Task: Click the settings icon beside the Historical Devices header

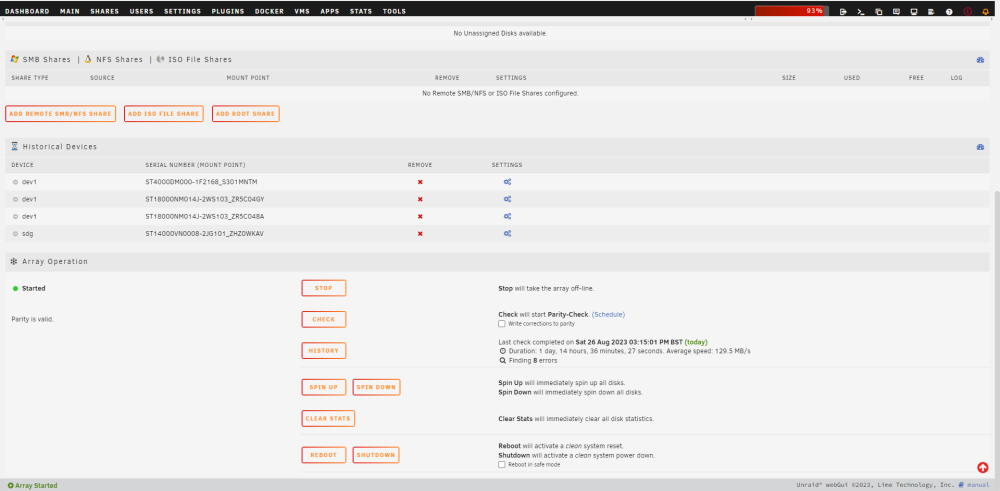Action: pyautogui.click(x=980, y=147)
